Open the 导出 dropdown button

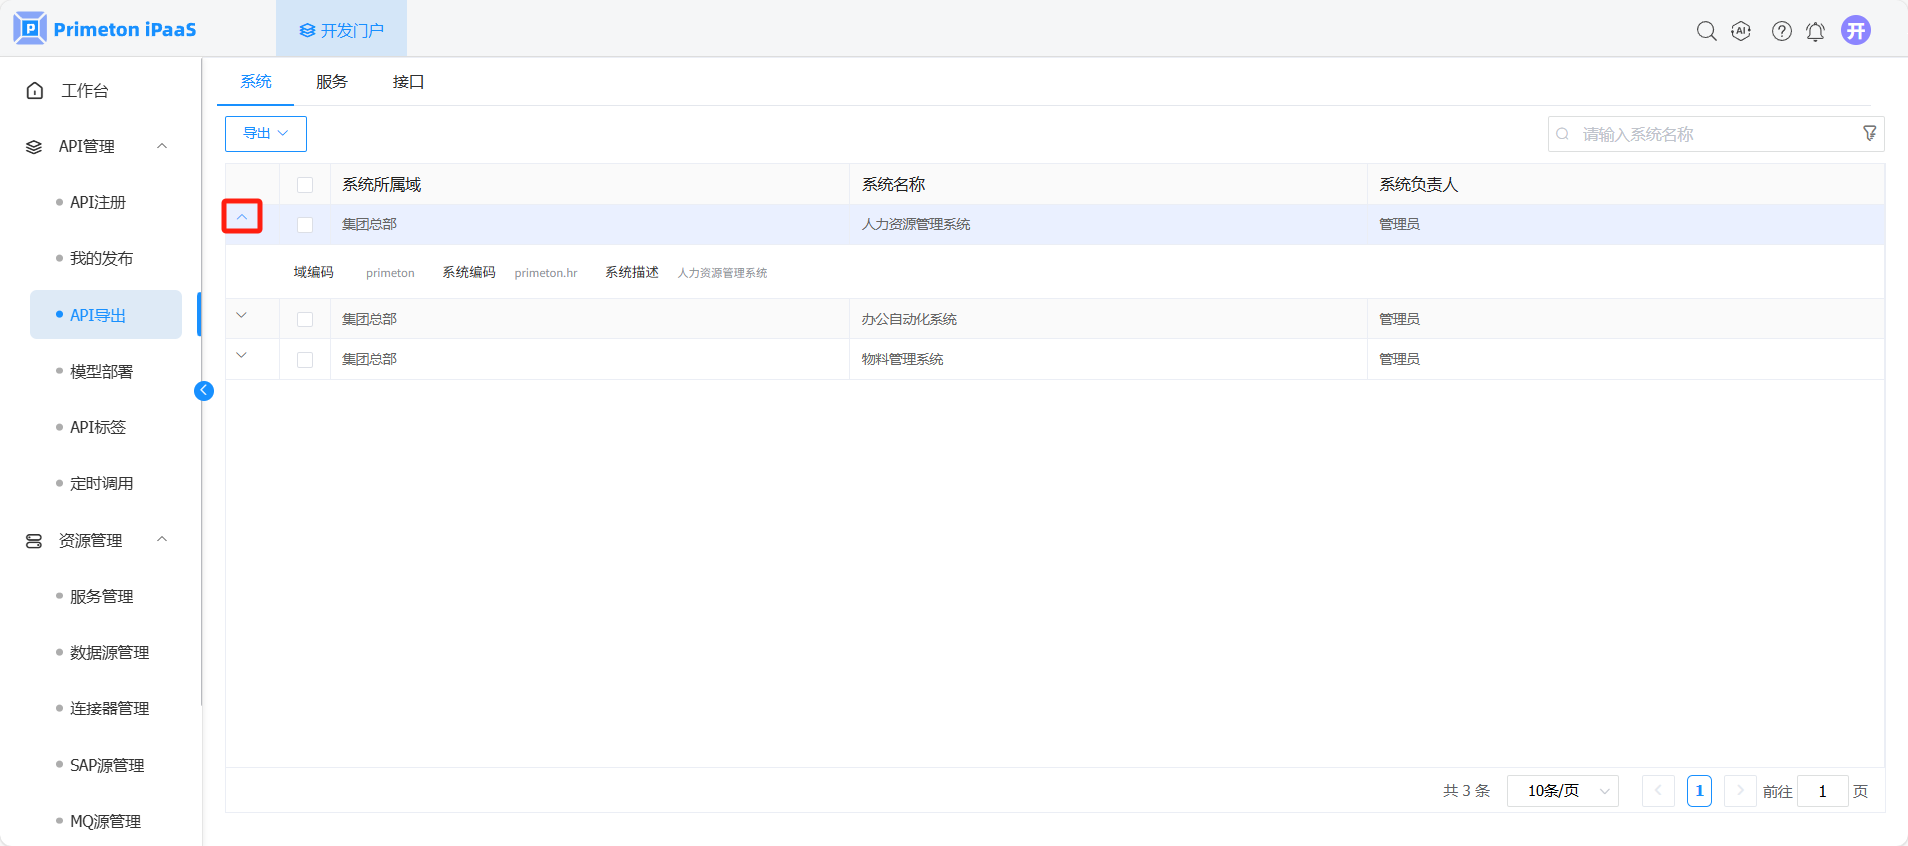(265, 134)
